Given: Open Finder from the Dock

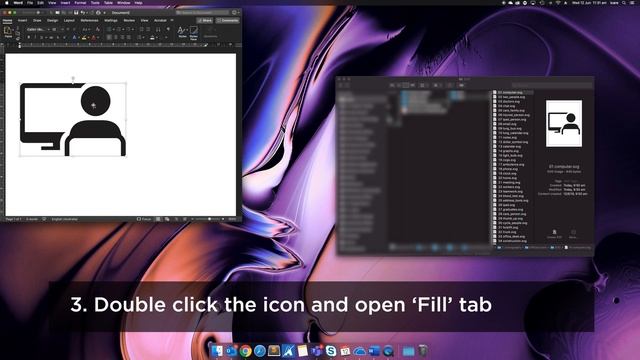Looking at the screenshot, I should [x=217, y=351].
